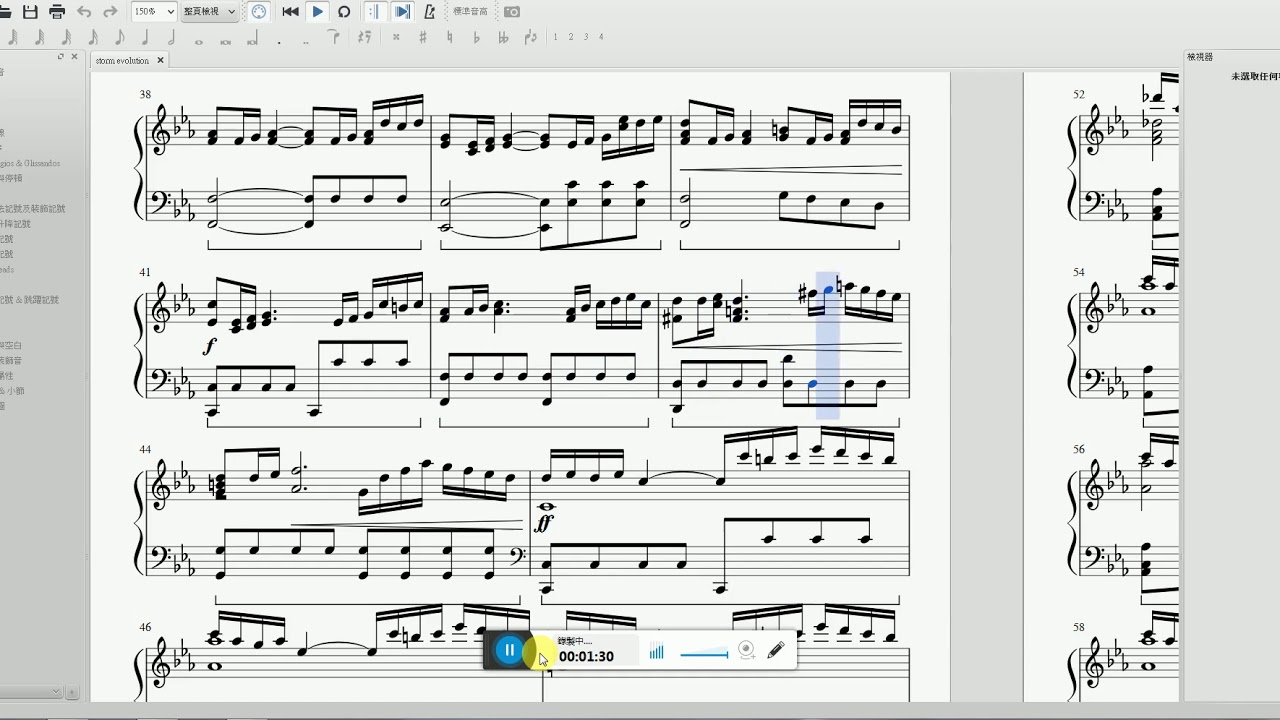
Task: Click measure number 44
Action: click(145, 449)
